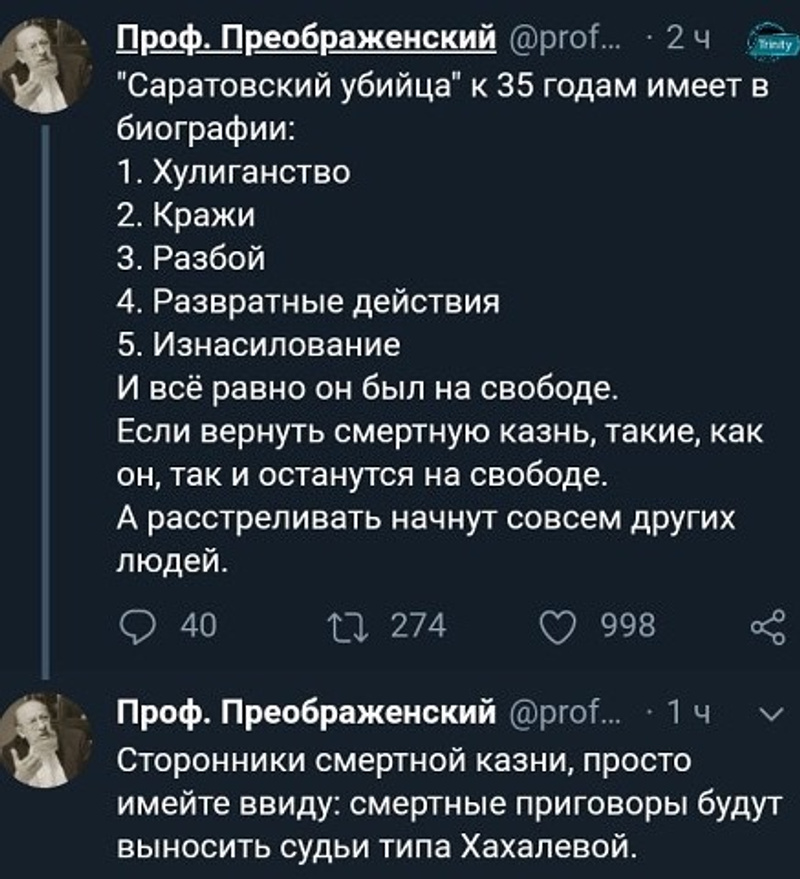800x879 pixels.
Task: Open the author name on the second tweet
Action: point(307,713)
